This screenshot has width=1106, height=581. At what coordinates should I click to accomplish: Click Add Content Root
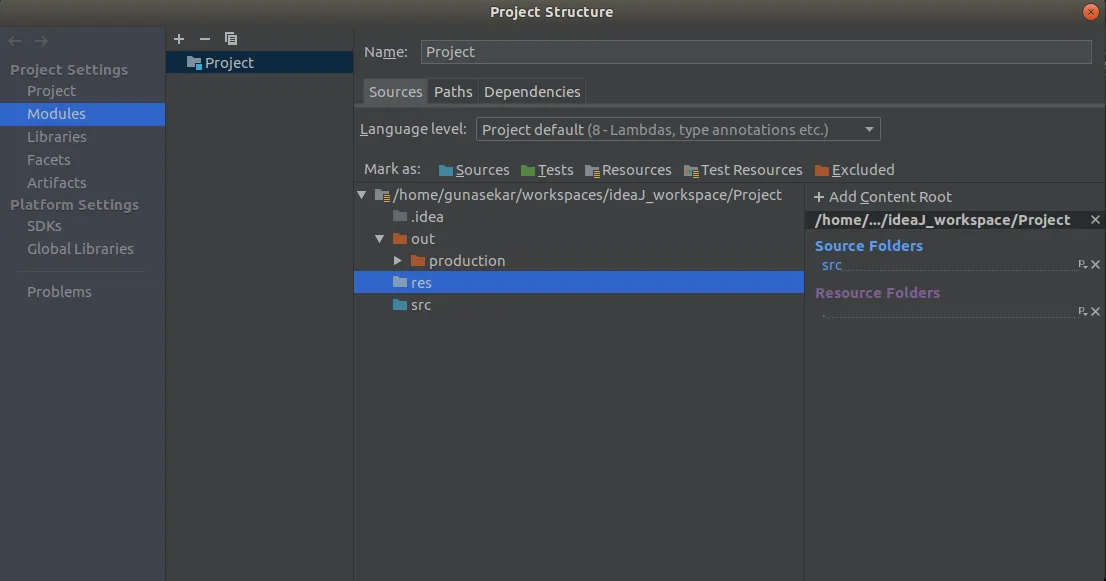pos(883,197)
